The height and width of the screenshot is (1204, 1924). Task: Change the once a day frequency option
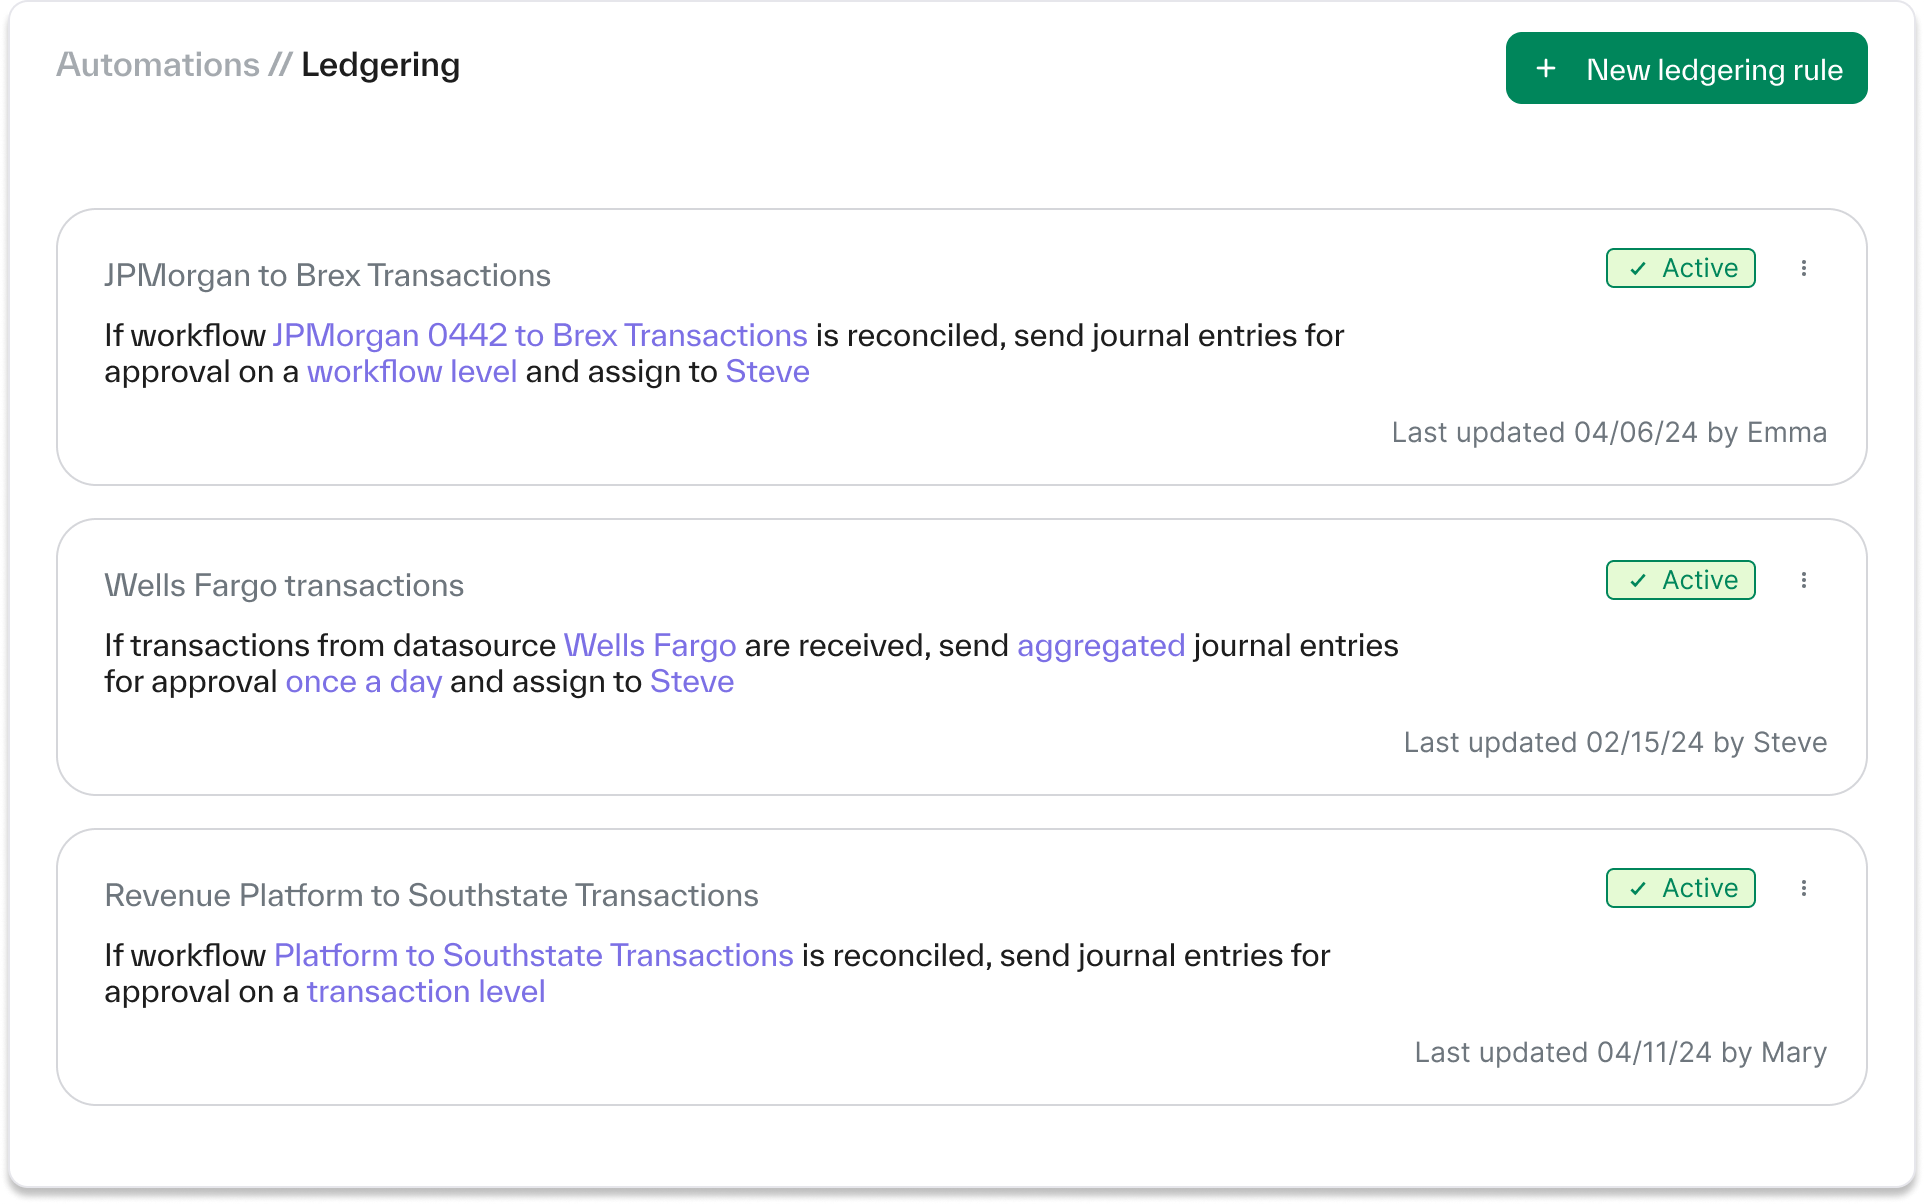tap(364, 682)
